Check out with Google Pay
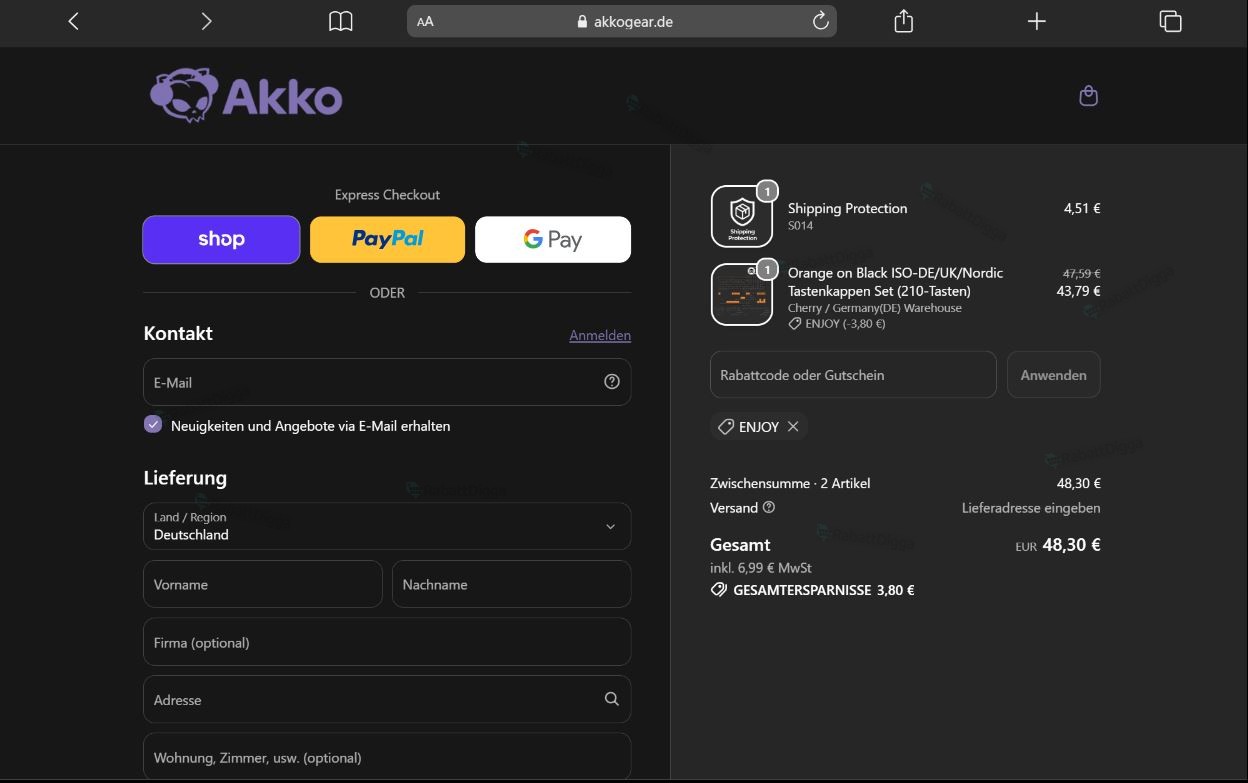The height and width of the screenshot is (783, 1248). pyautogui.click(x=553, y=240)
